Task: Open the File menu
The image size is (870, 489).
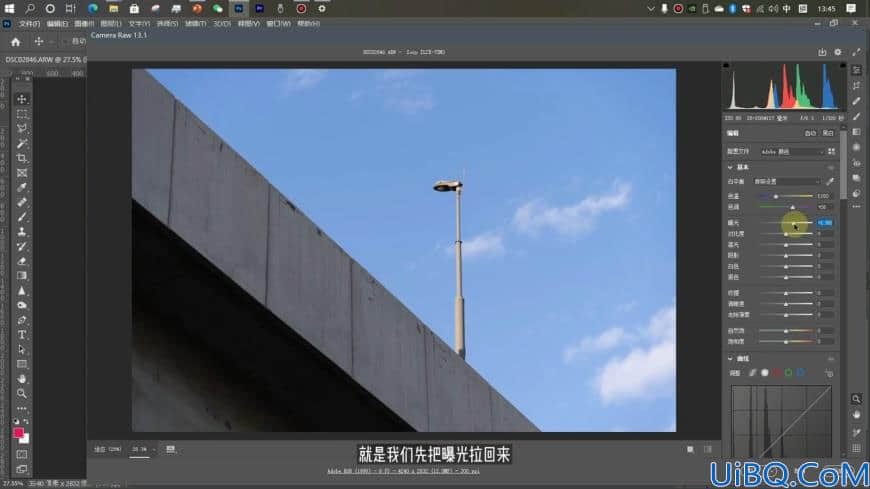Action: 29,24
